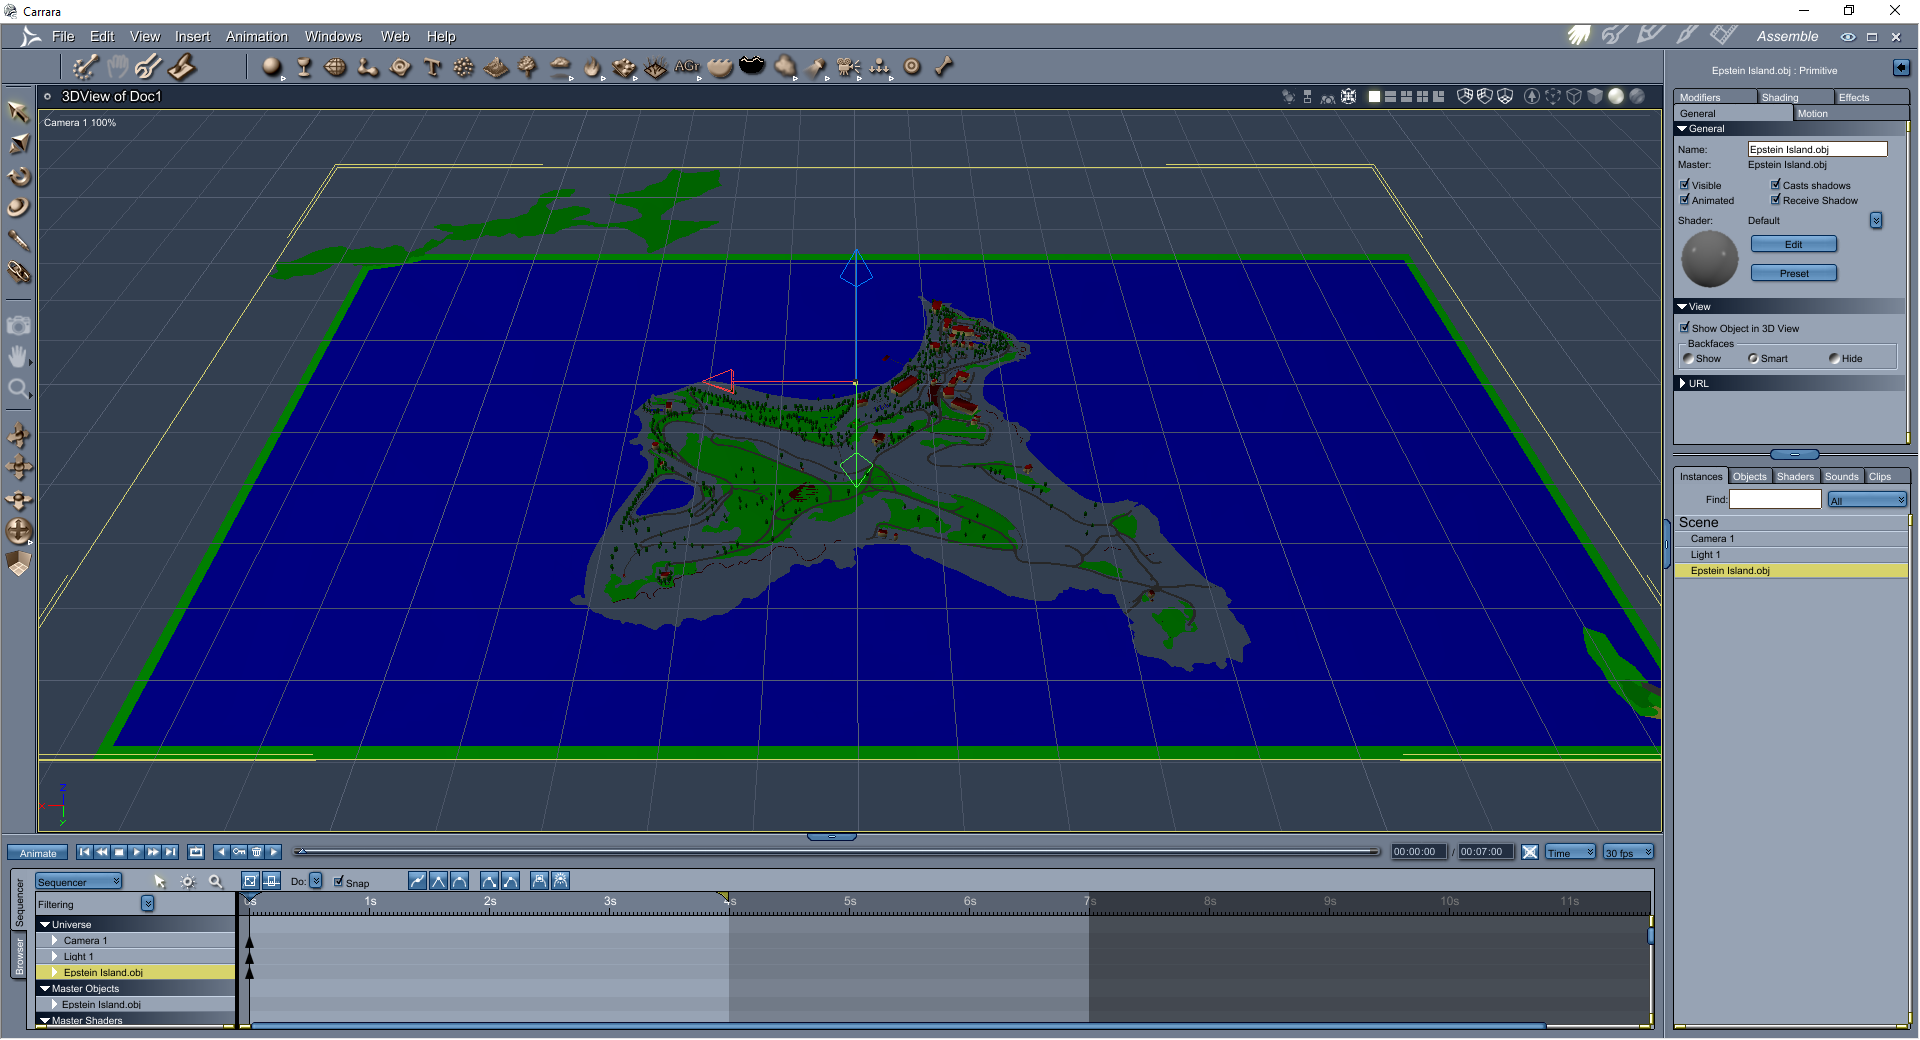Insert a sphere primitive from top toolbar
This screenshot has width=1920, height=1040.
point(271,67)
